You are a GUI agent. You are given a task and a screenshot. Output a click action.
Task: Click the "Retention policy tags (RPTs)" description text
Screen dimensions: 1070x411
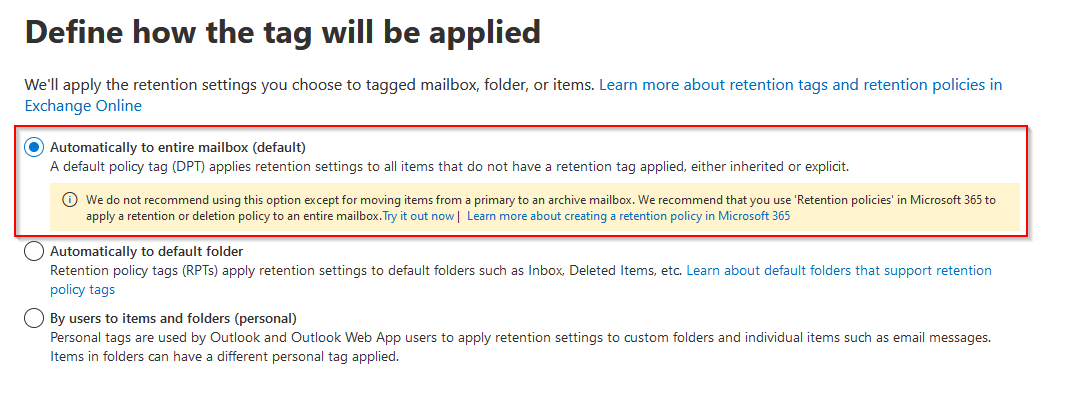point(366,271)
